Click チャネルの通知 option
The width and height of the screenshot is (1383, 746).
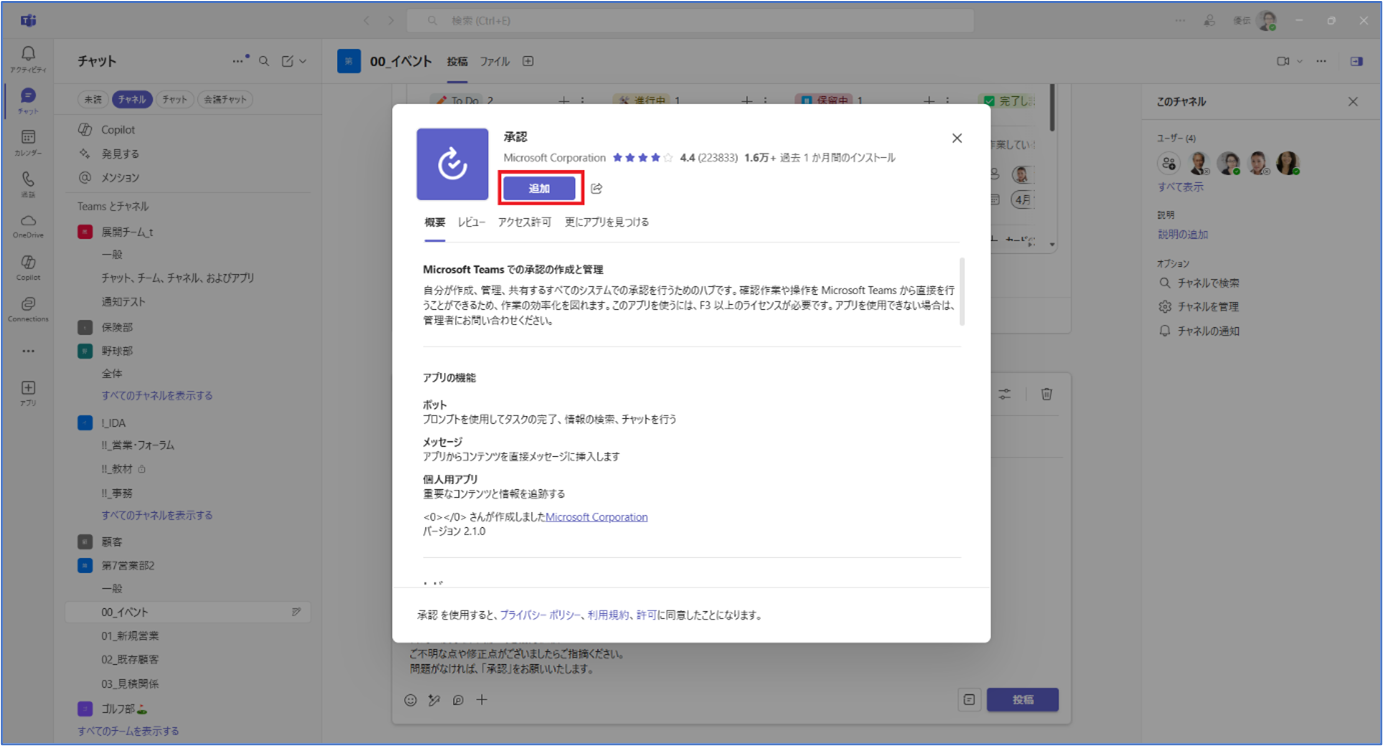(x=1199, y=331)
